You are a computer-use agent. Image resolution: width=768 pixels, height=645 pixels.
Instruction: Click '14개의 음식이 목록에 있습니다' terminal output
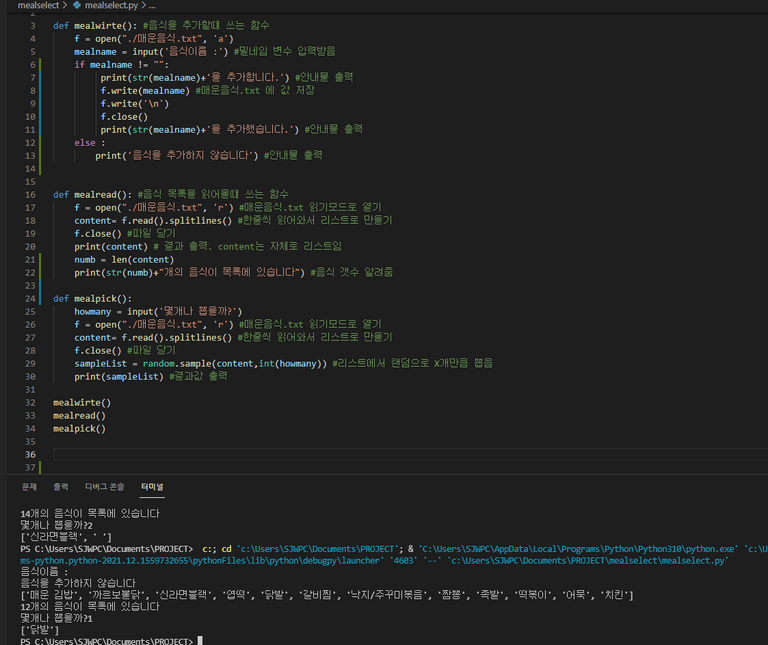point(90,514)
